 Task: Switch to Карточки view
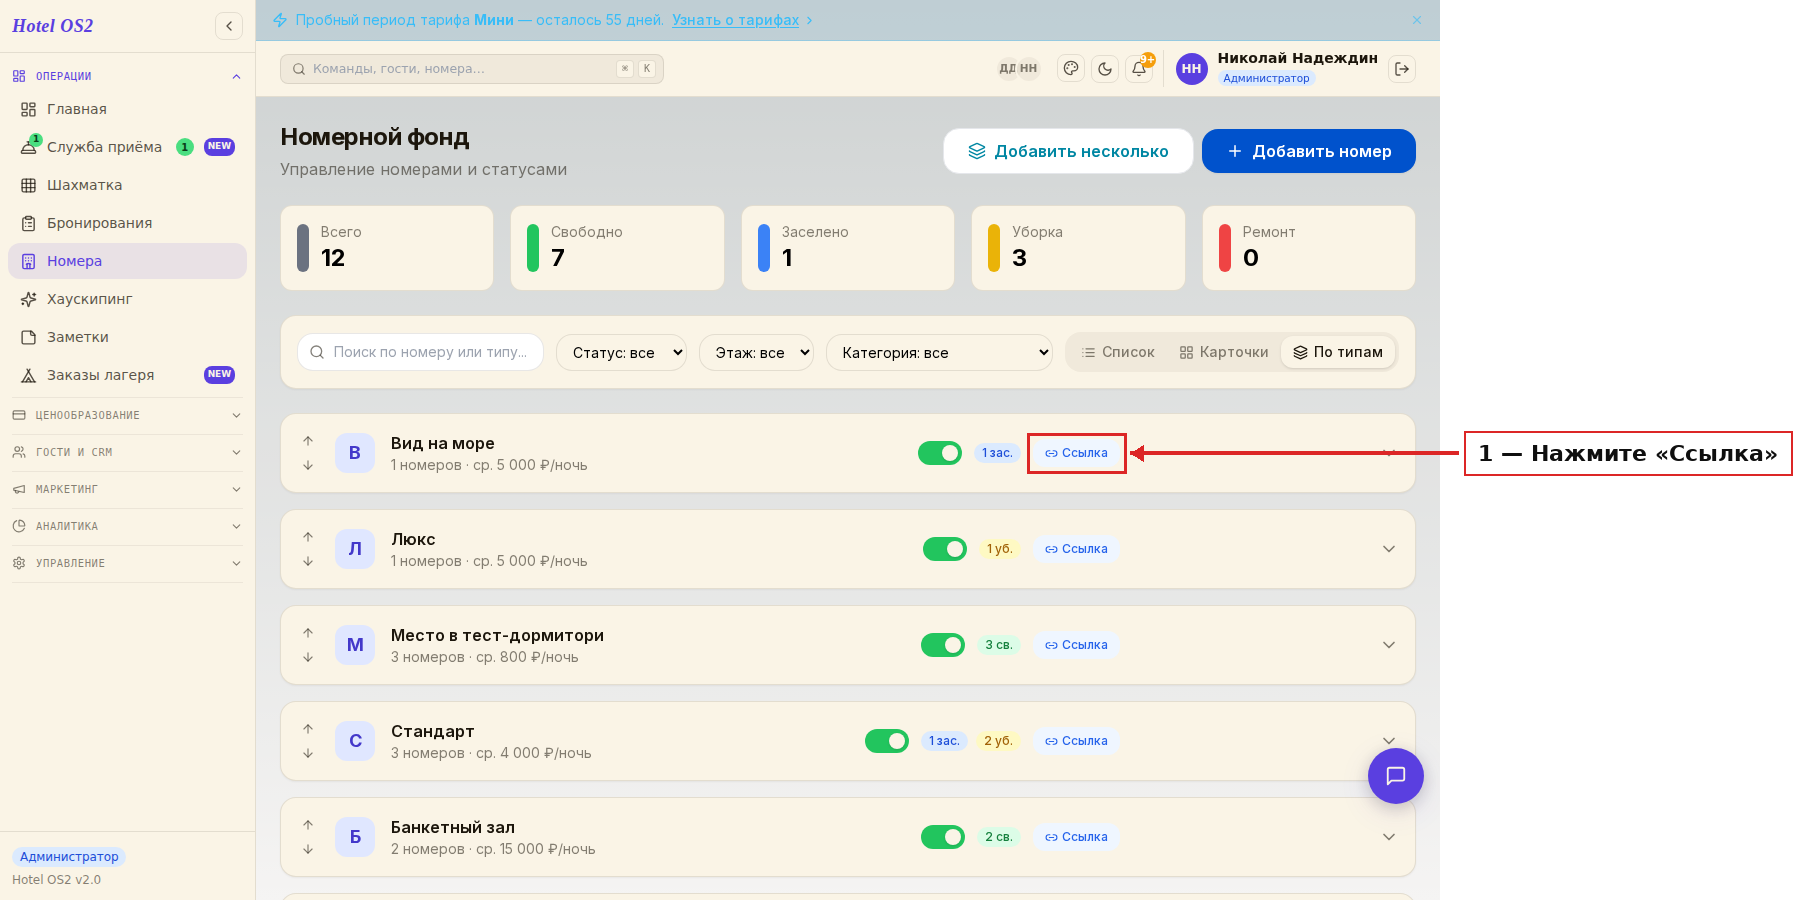point(1224,352)
